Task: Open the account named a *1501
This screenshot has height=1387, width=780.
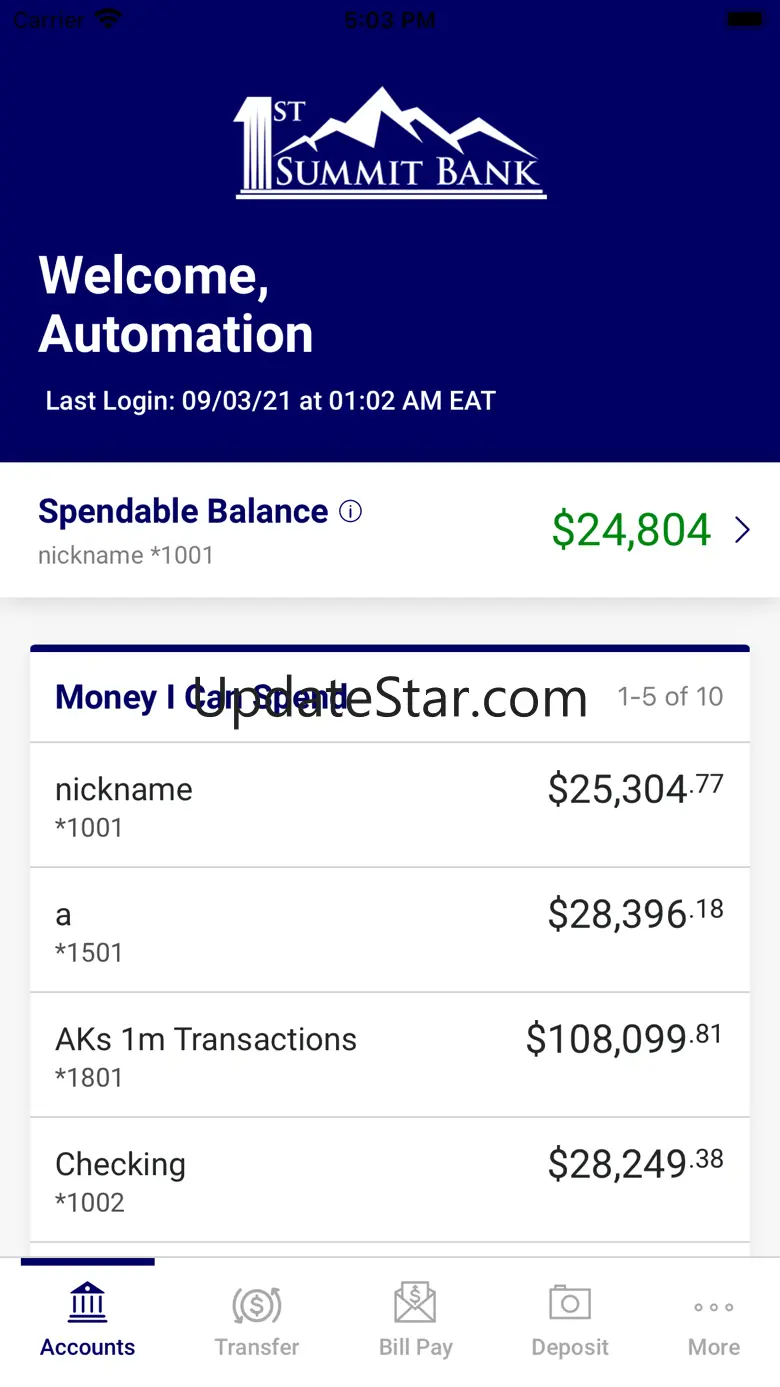Action: coord(390,930)
